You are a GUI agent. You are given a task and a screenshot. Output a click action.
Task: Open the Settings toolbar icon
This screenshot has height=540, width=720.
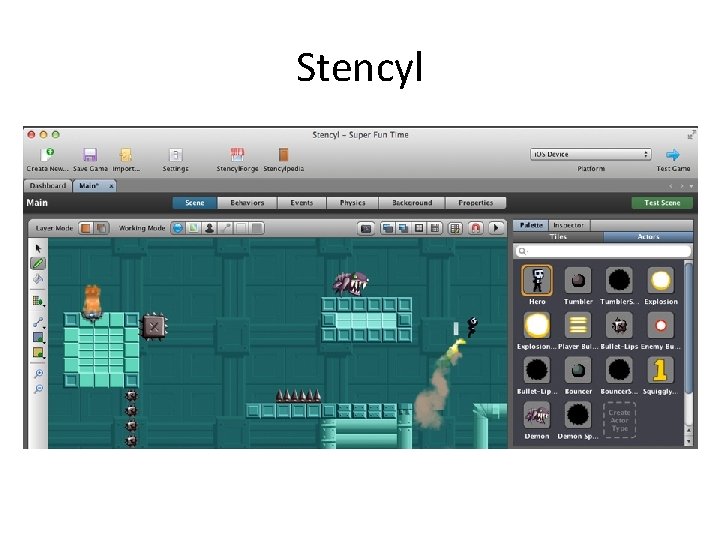pyautogui.click(x=175, y=155)
